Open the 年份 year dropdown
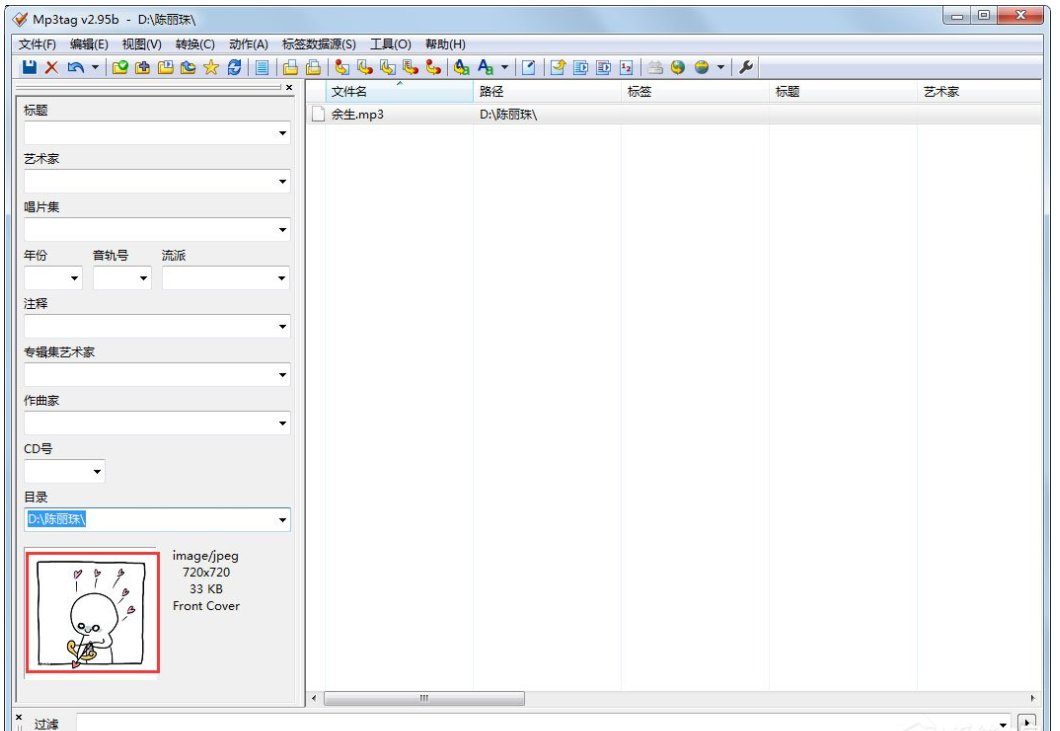 coord(75,279)
